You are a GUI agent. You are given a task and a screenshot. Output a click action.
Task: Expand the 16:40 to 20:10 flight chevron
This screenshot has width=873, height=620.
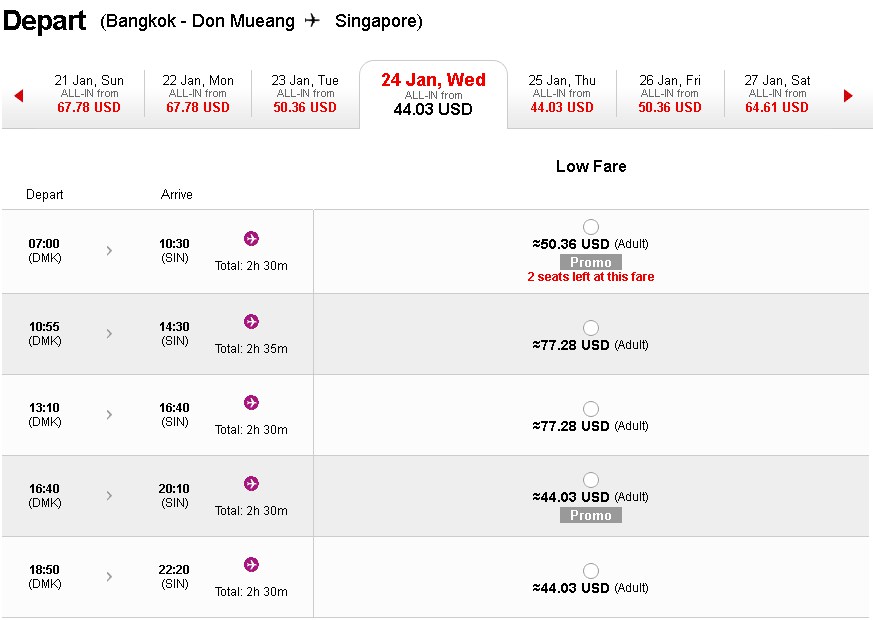[109, 496]
